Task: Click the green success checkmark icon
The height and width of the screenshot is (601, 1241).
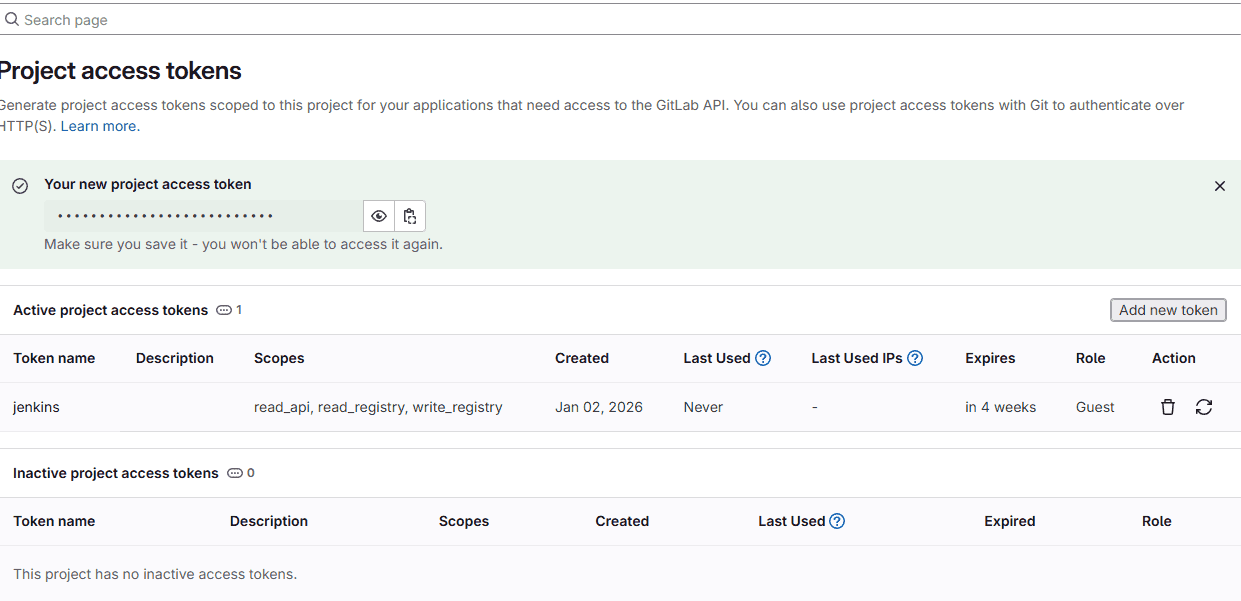Action: pos(20,186)
